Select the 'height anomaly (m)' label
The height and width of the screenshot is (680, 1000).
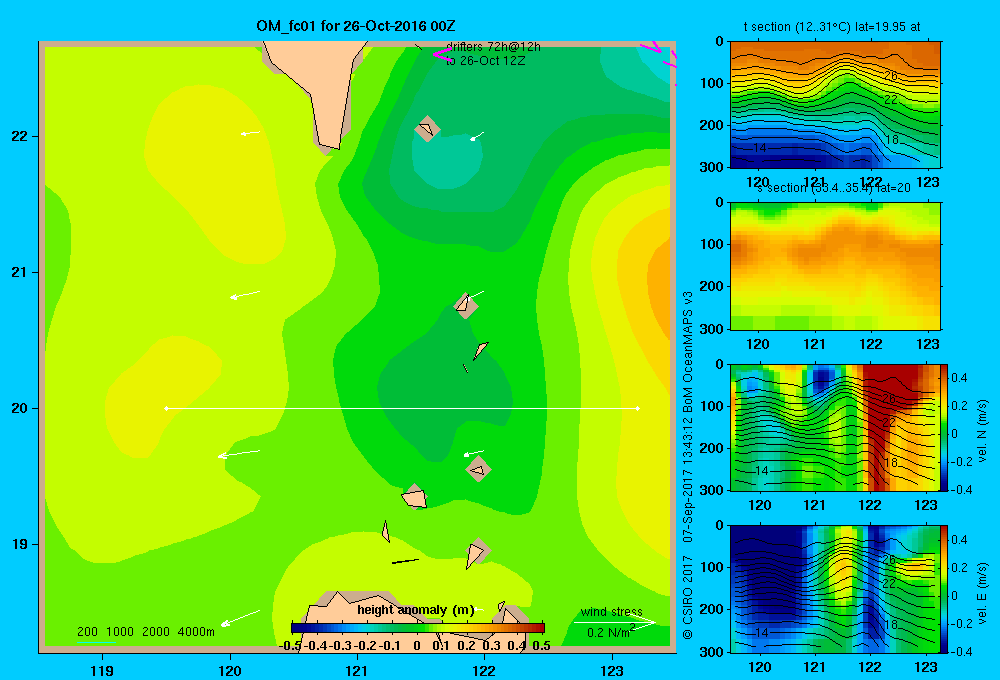pyautogui.click(x=415, y=610)
